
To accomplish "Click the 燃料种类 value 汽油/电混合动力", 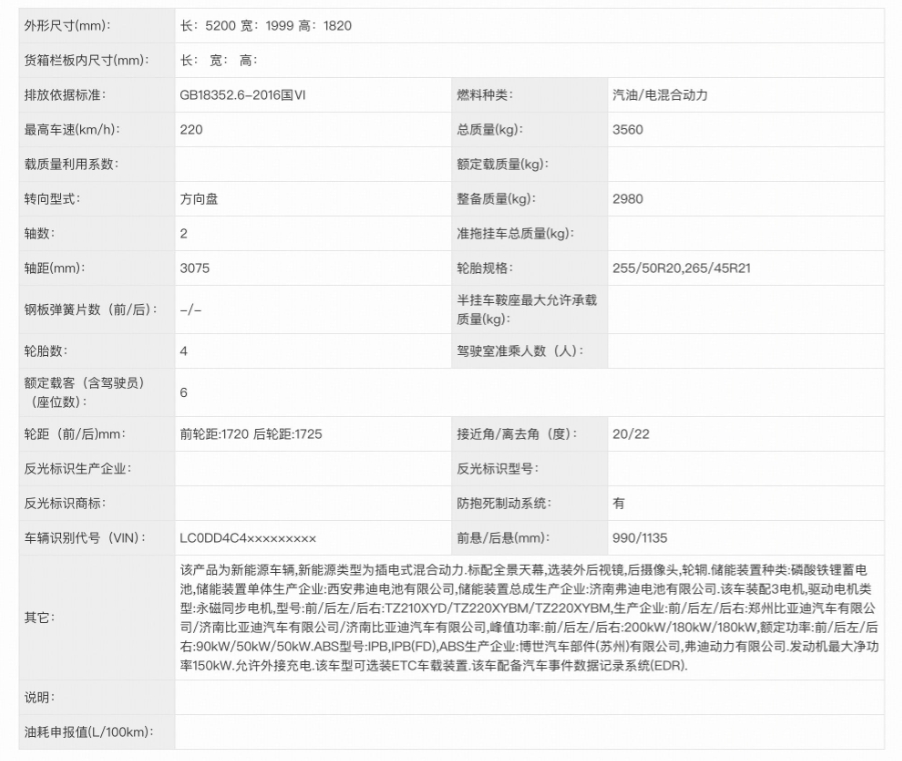I will pyautogui.click(x=660, y=95).
